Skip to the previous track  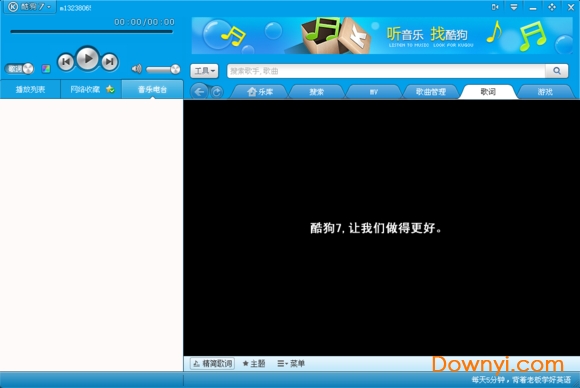coord(66,61)
